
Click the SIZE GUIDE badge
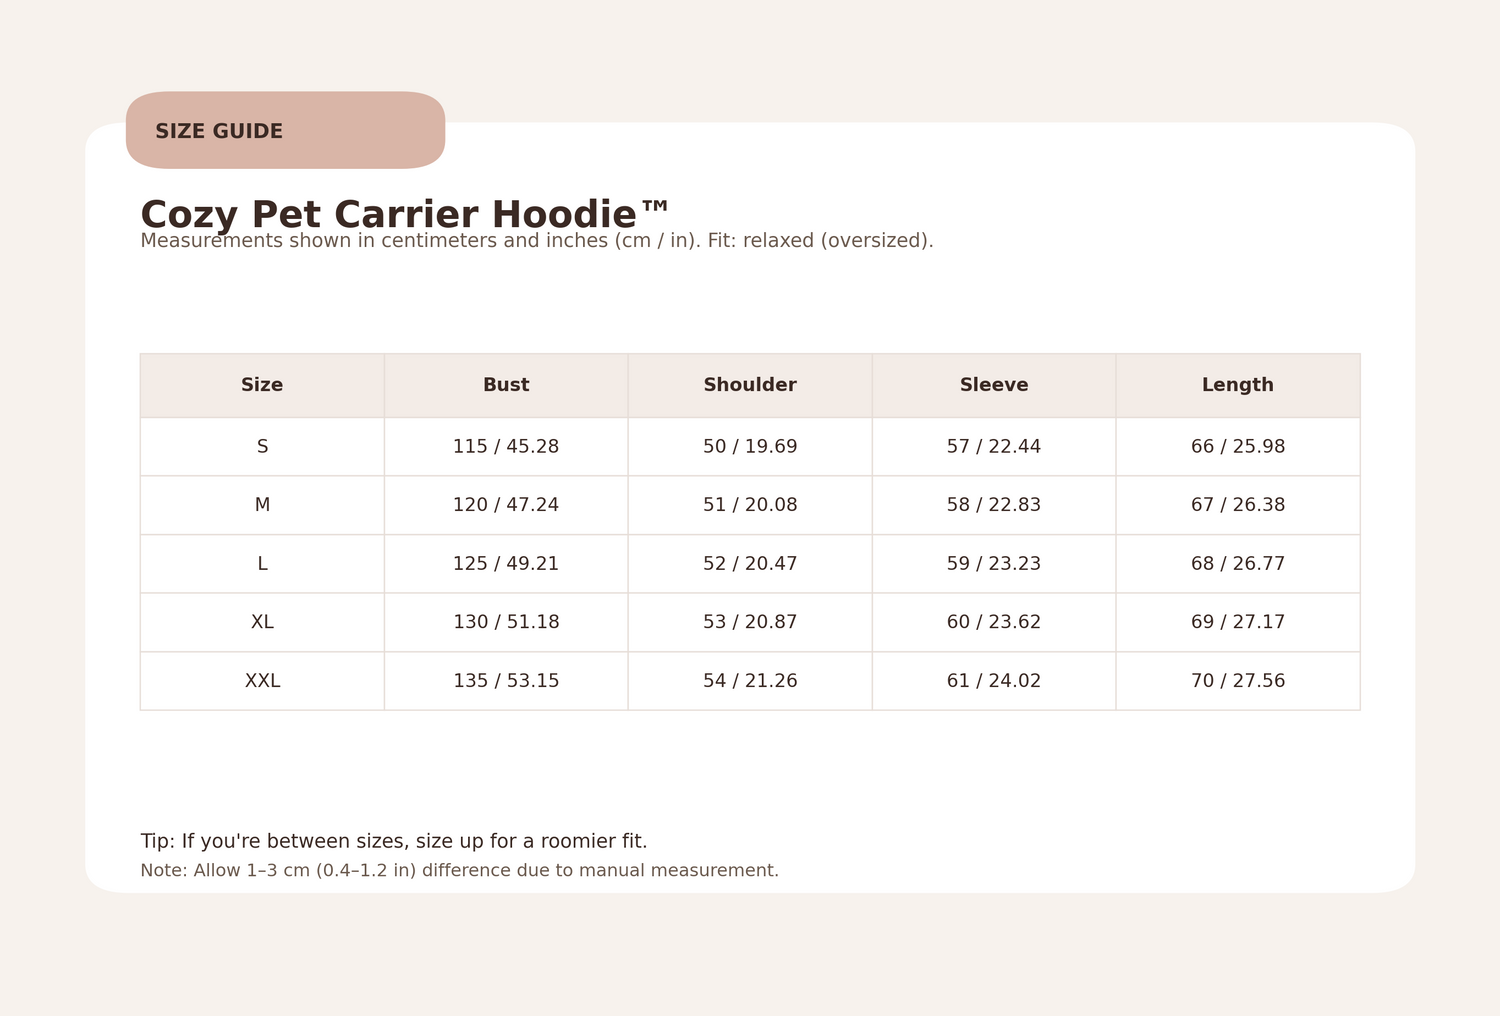(x=285, y=131)
